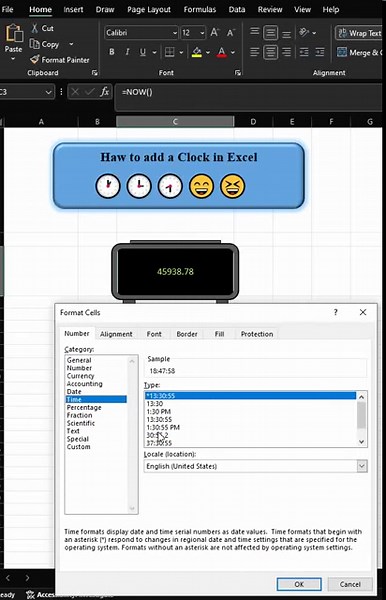Open the Name Box dropdown
386x600 pixels.
[49, 92]
